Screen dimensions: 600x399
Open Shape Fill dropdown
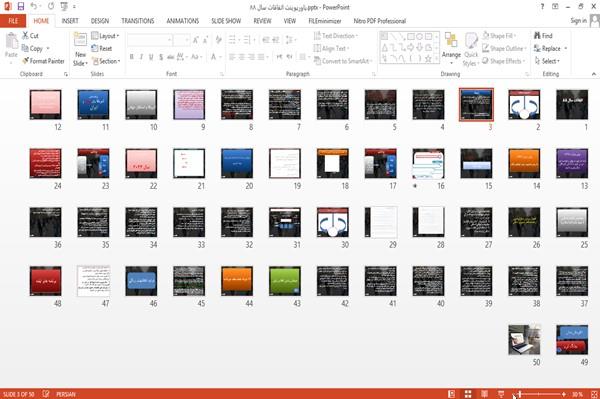click(499, 36)
